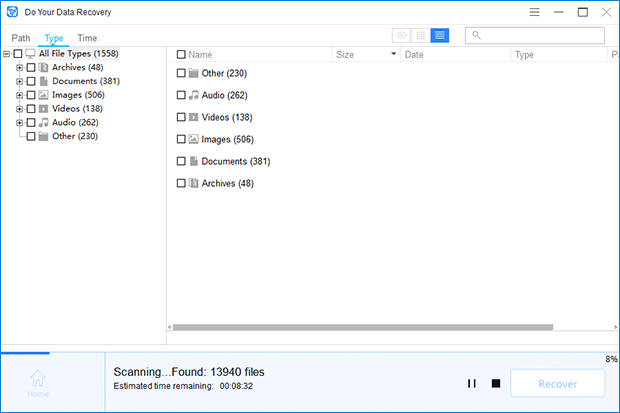Click Estimated time remaining 00:08:32
The image size is (620, 413).
[x=183, y=386]
